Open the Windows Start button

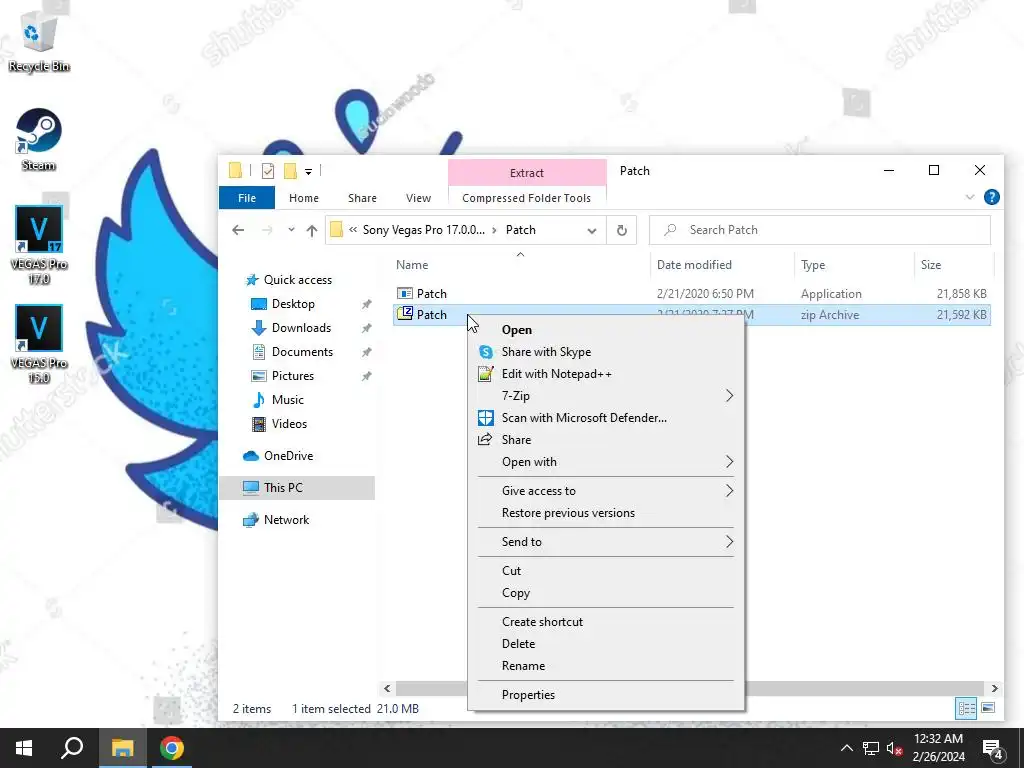click(24, 748)
